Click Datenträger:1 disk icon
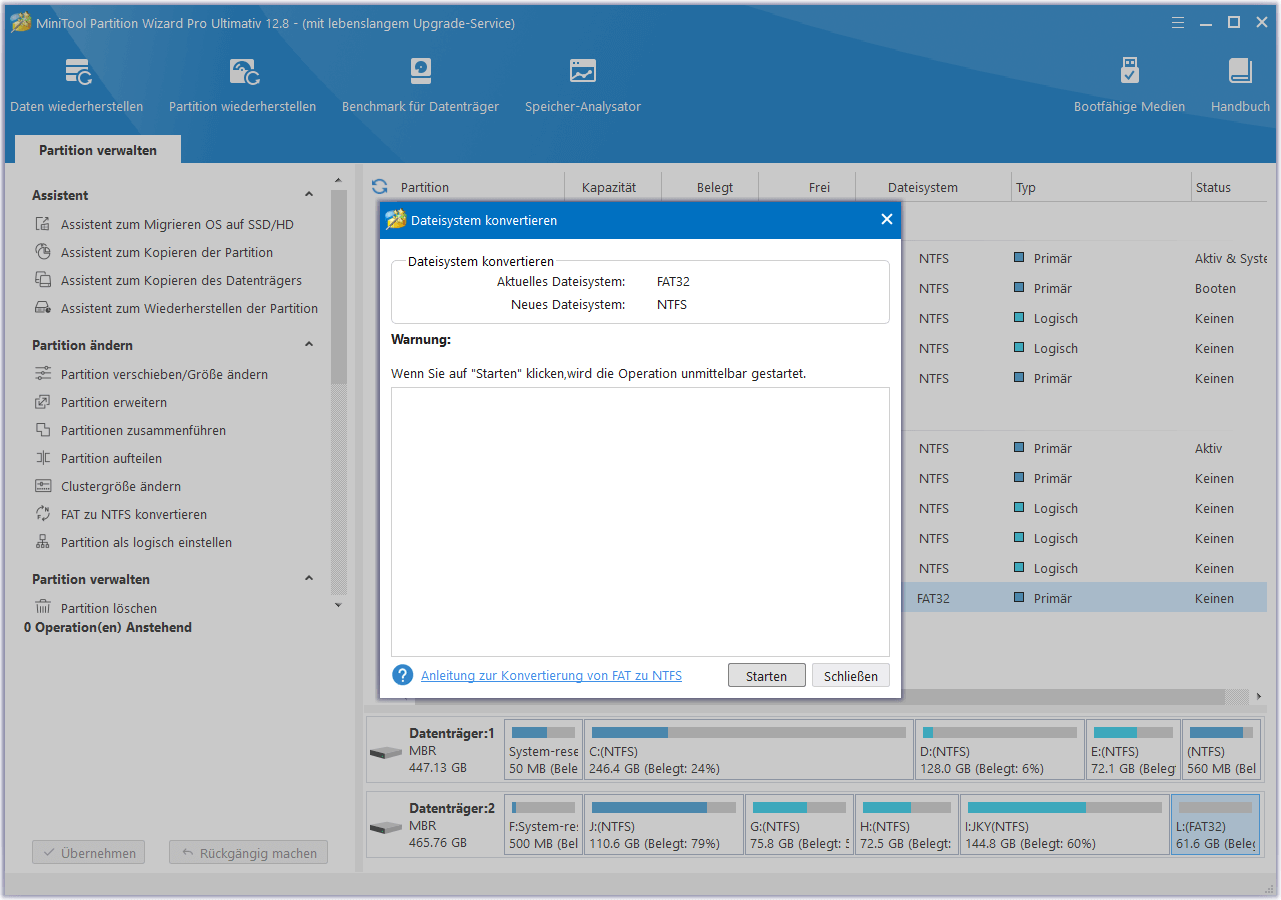 pyautogui.click(x=386, y=752)
